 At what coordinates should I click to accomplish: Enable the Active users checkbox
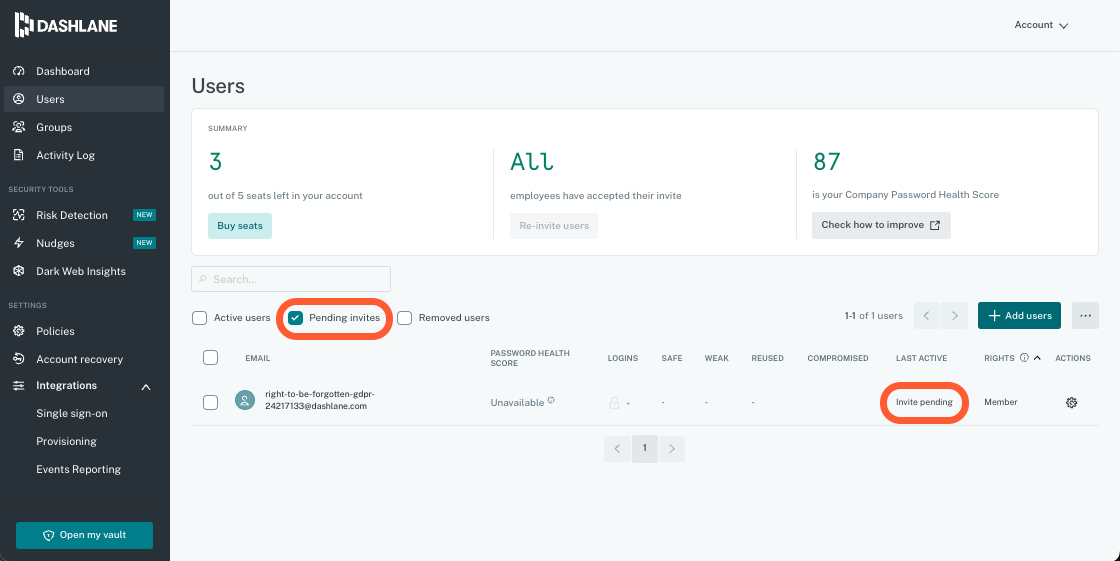click(200, 318)
